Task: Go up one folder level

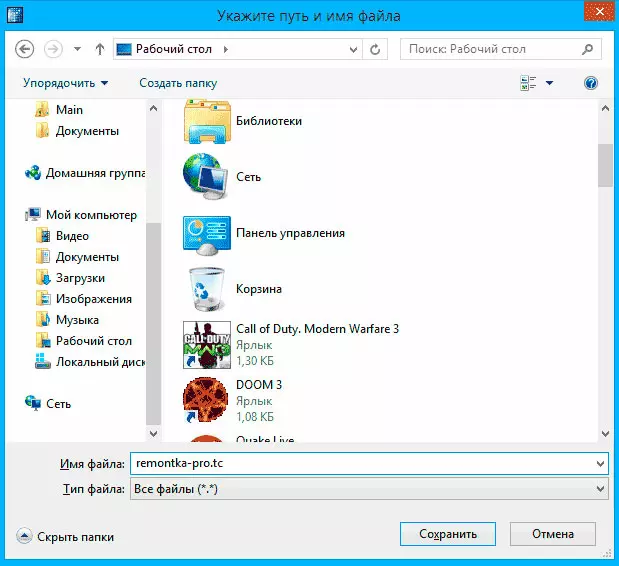Action: [x=100, y=48]
